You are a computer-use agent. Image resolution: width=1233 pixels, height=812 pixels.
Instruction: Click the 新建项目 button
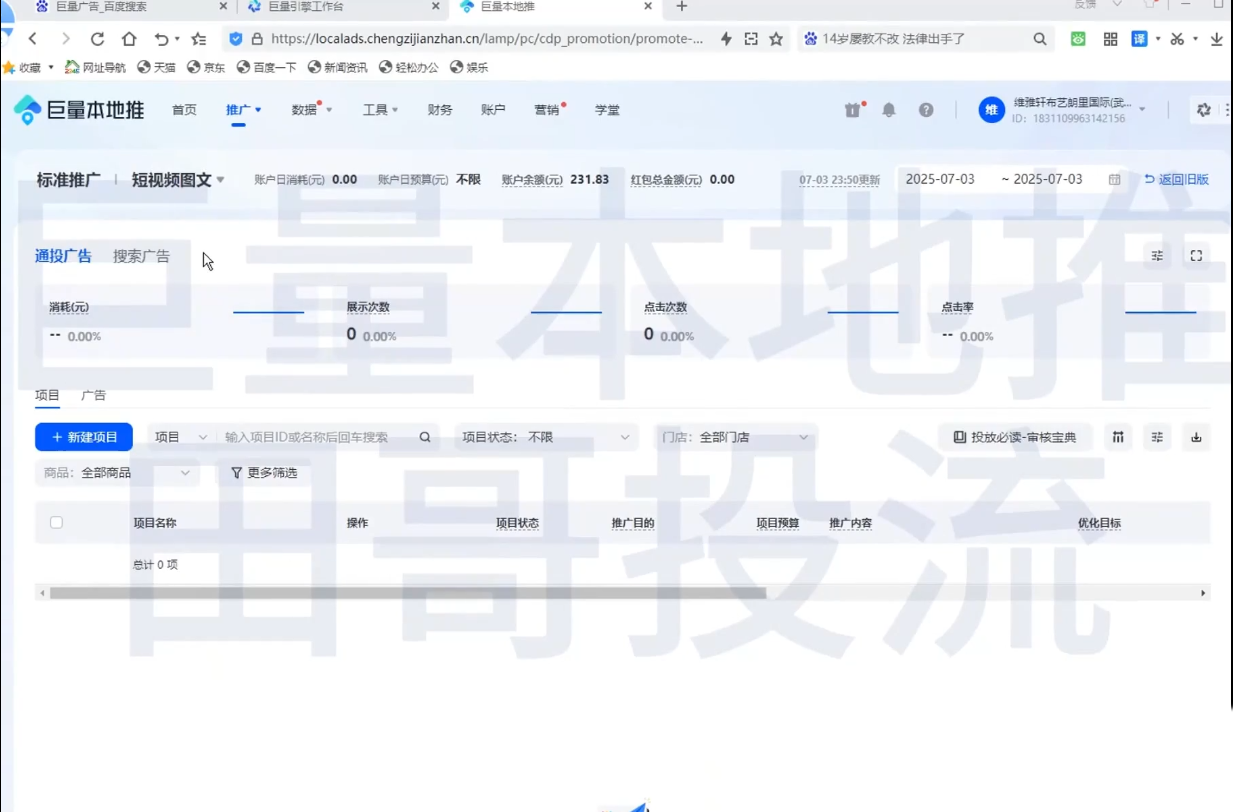84,437
